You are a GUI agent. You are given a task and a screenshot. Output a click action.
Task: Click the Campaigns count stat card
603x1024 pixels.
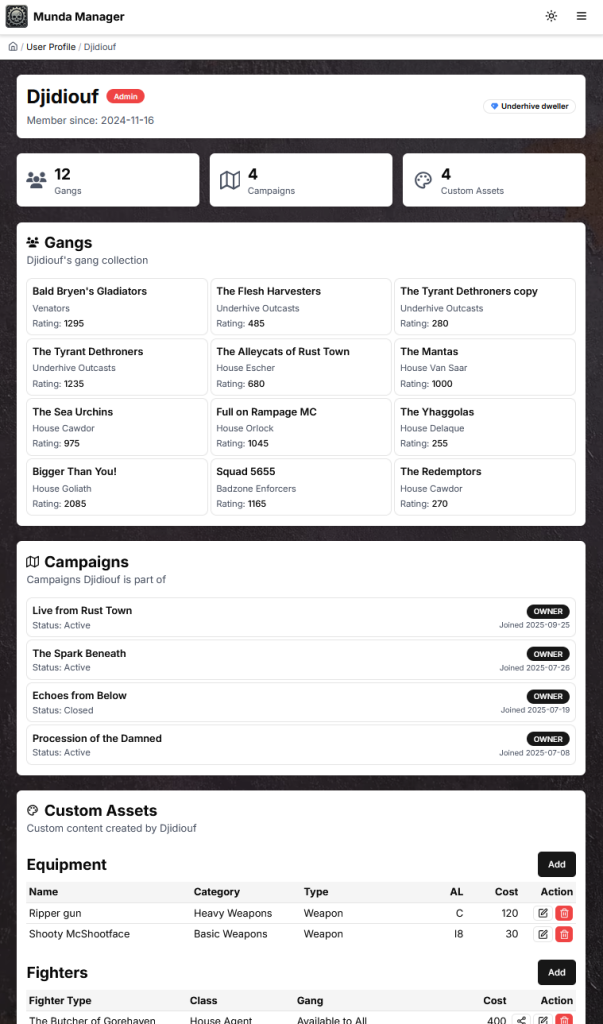click(300, 180)
